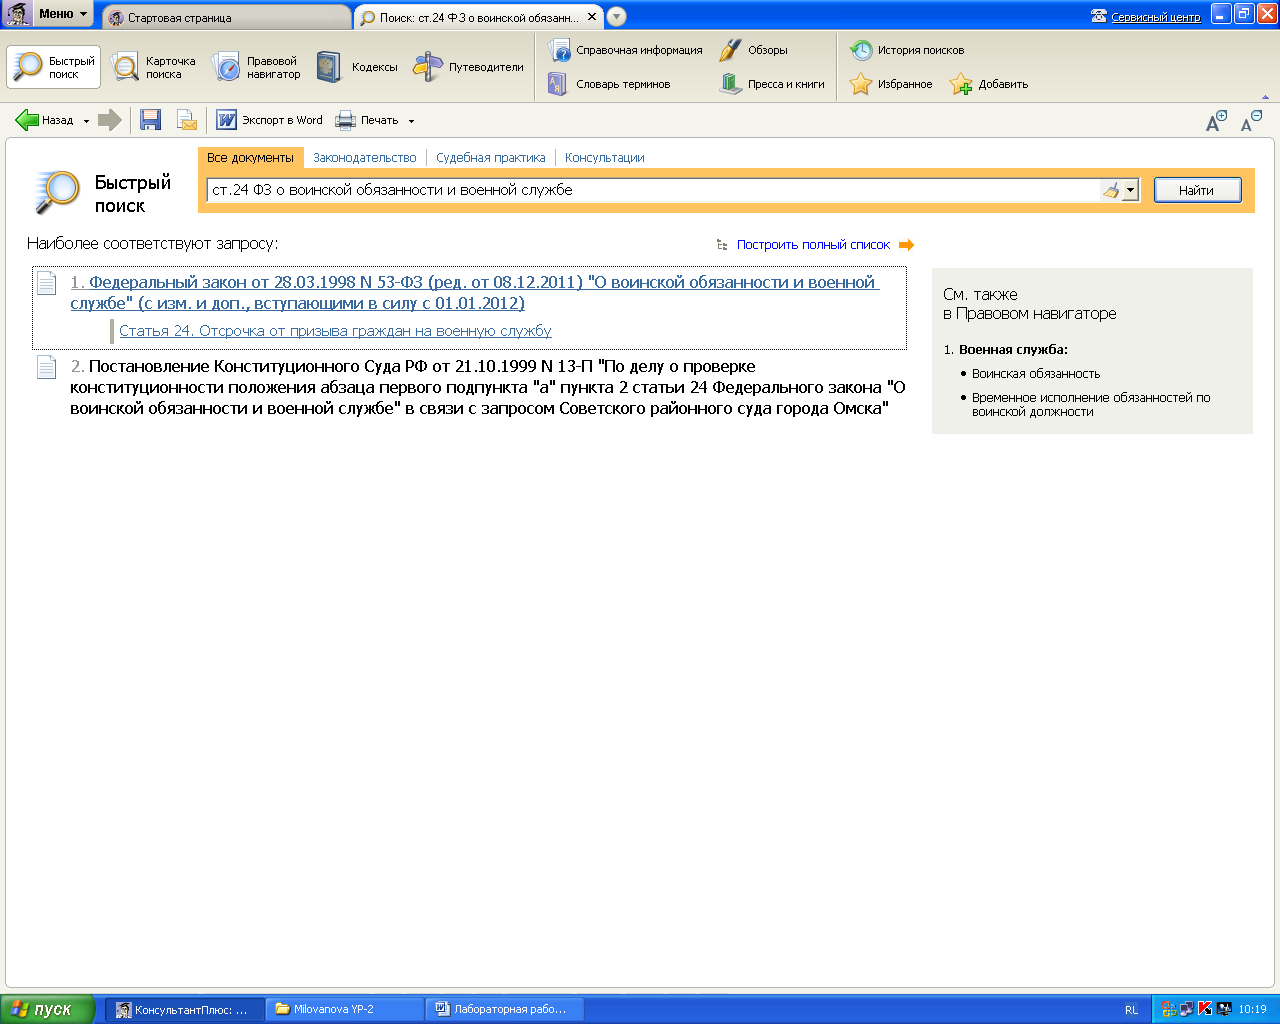Open Назад history dropdown arrow

(x=86, y=121)
